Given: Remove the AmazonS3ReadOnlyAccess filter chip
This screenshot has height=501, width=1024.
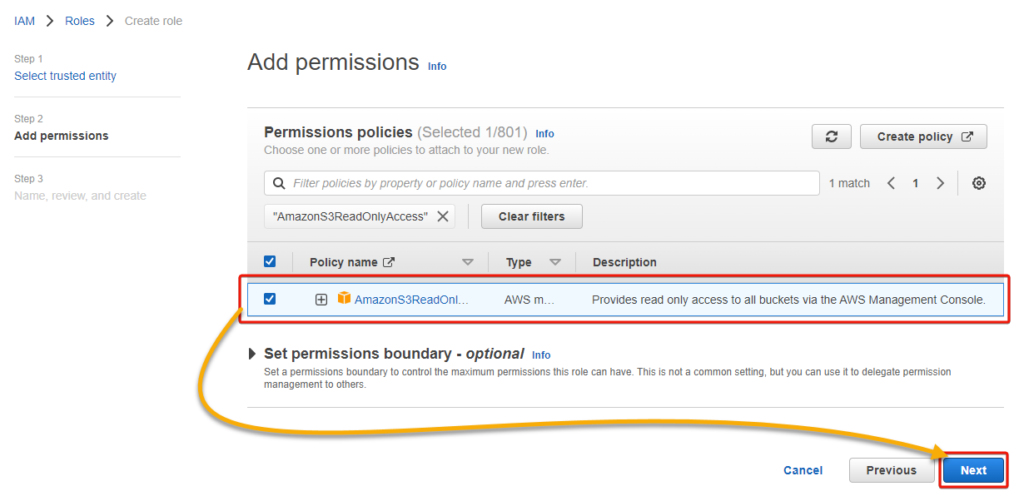Looking at the screenshot, I should point(443,216).
